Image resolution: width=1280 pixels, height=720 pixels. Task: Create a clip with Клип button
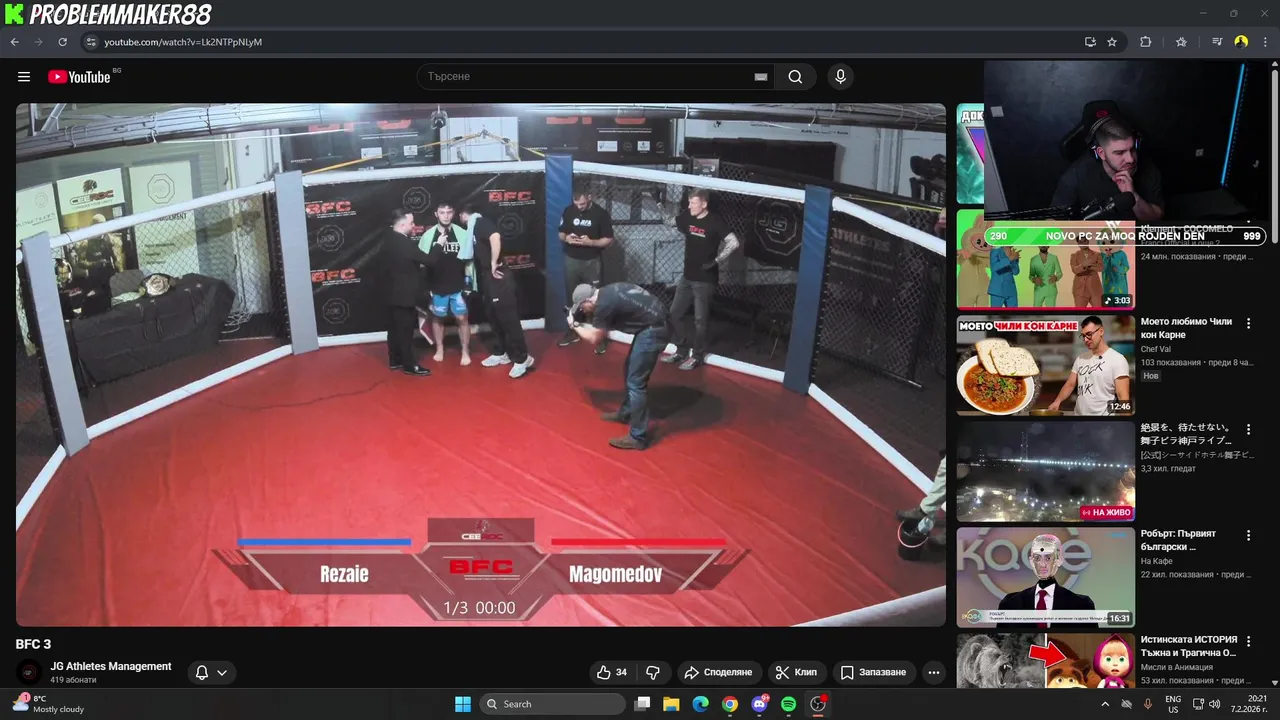point(797,672)
